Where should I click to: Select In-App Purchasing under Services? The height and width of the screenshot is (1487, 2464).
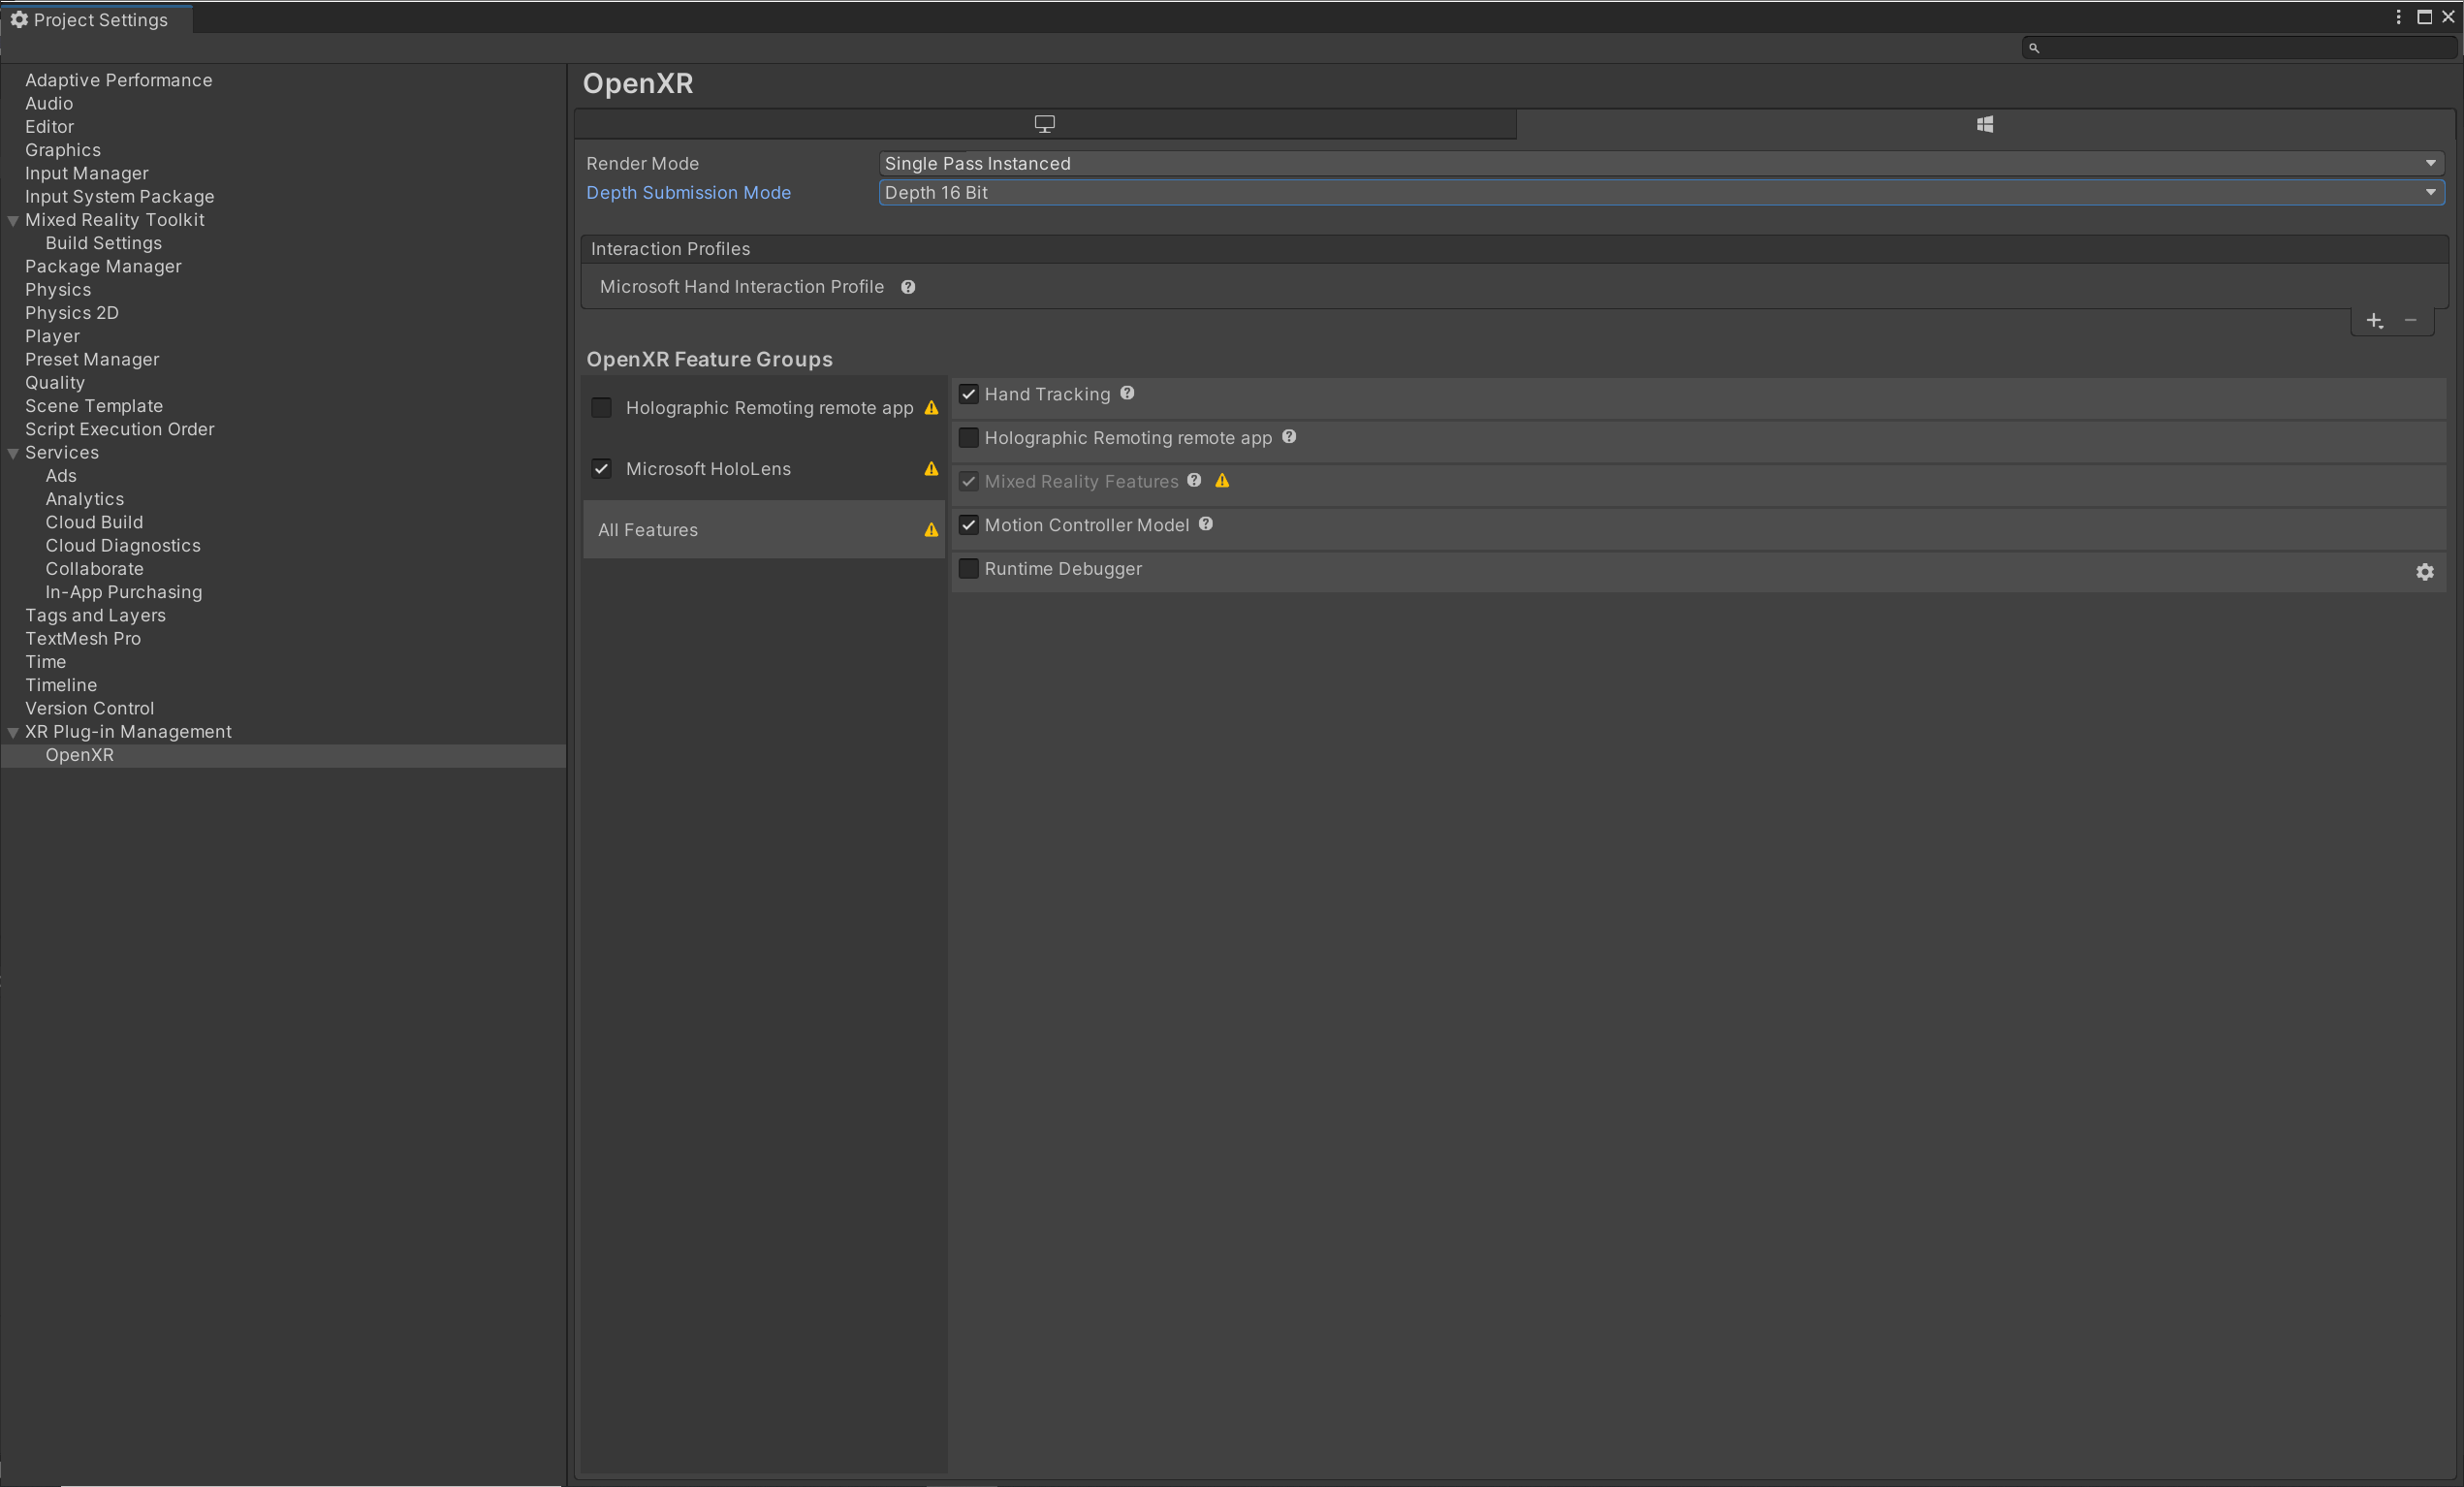point(124,592)
